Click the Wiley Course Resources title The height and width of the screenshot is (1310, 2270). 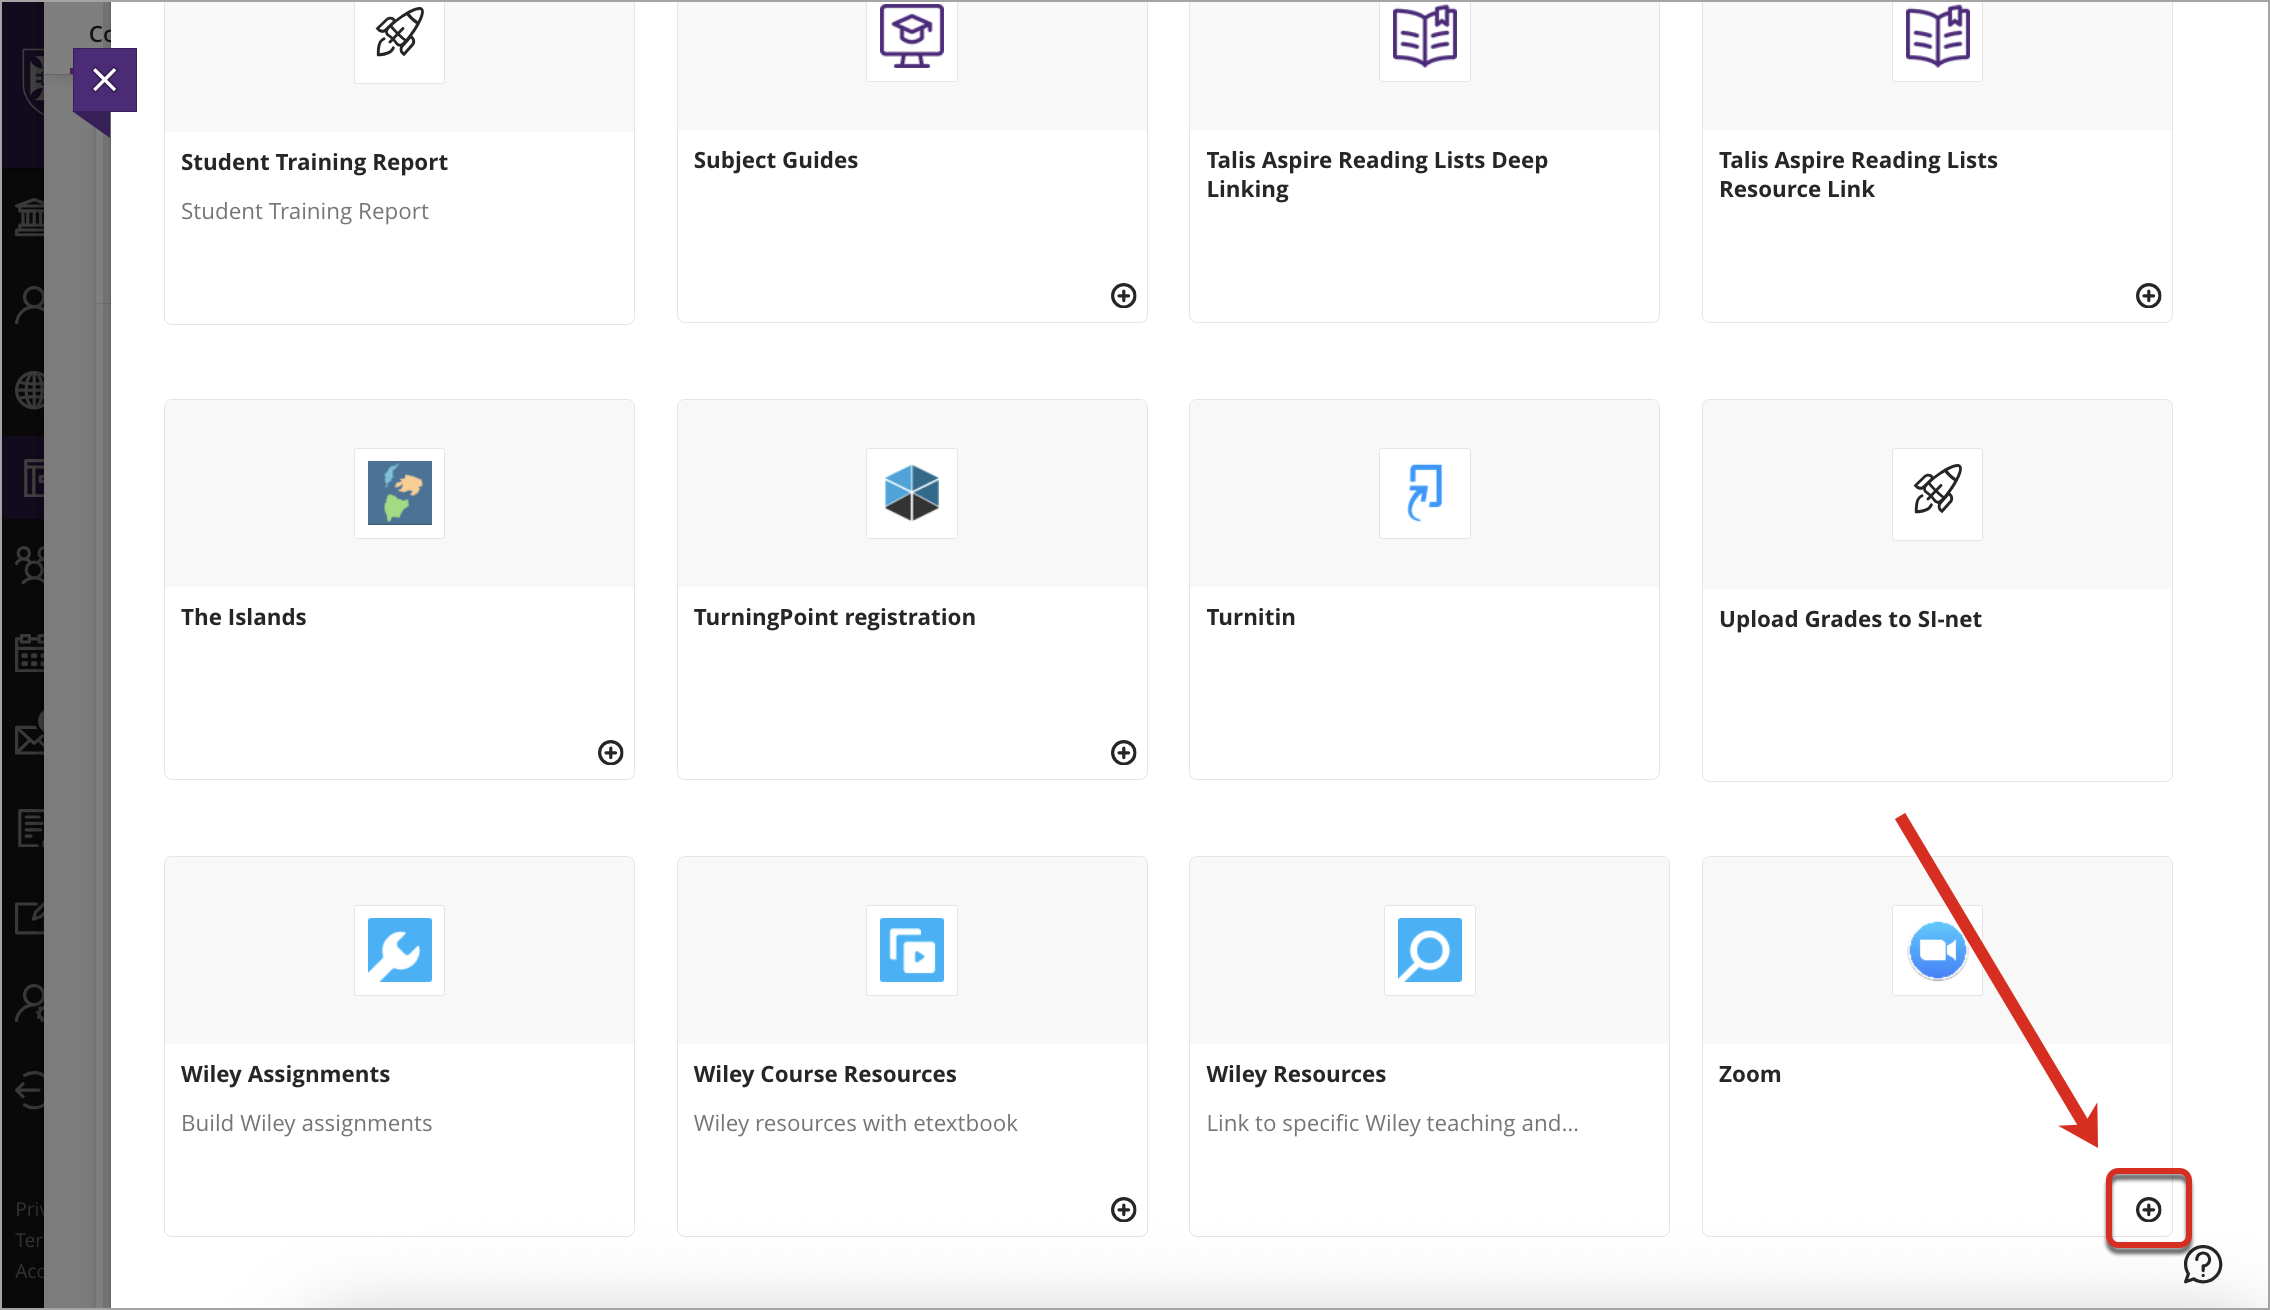tap(825, 1074)
